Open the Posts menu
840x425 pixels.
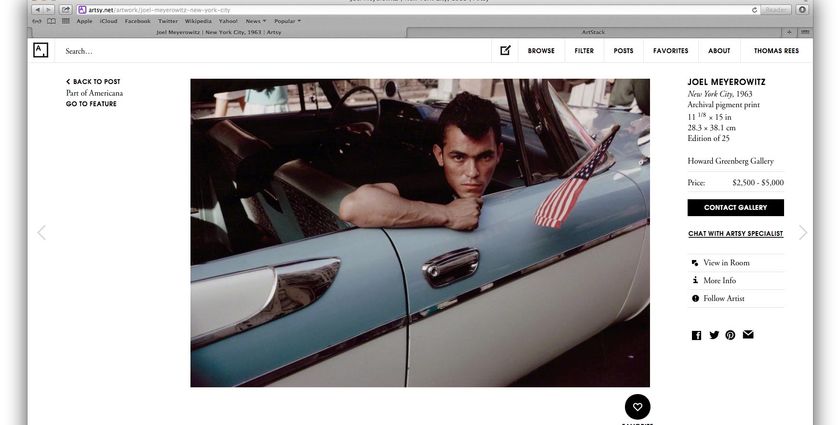point(623,50)
